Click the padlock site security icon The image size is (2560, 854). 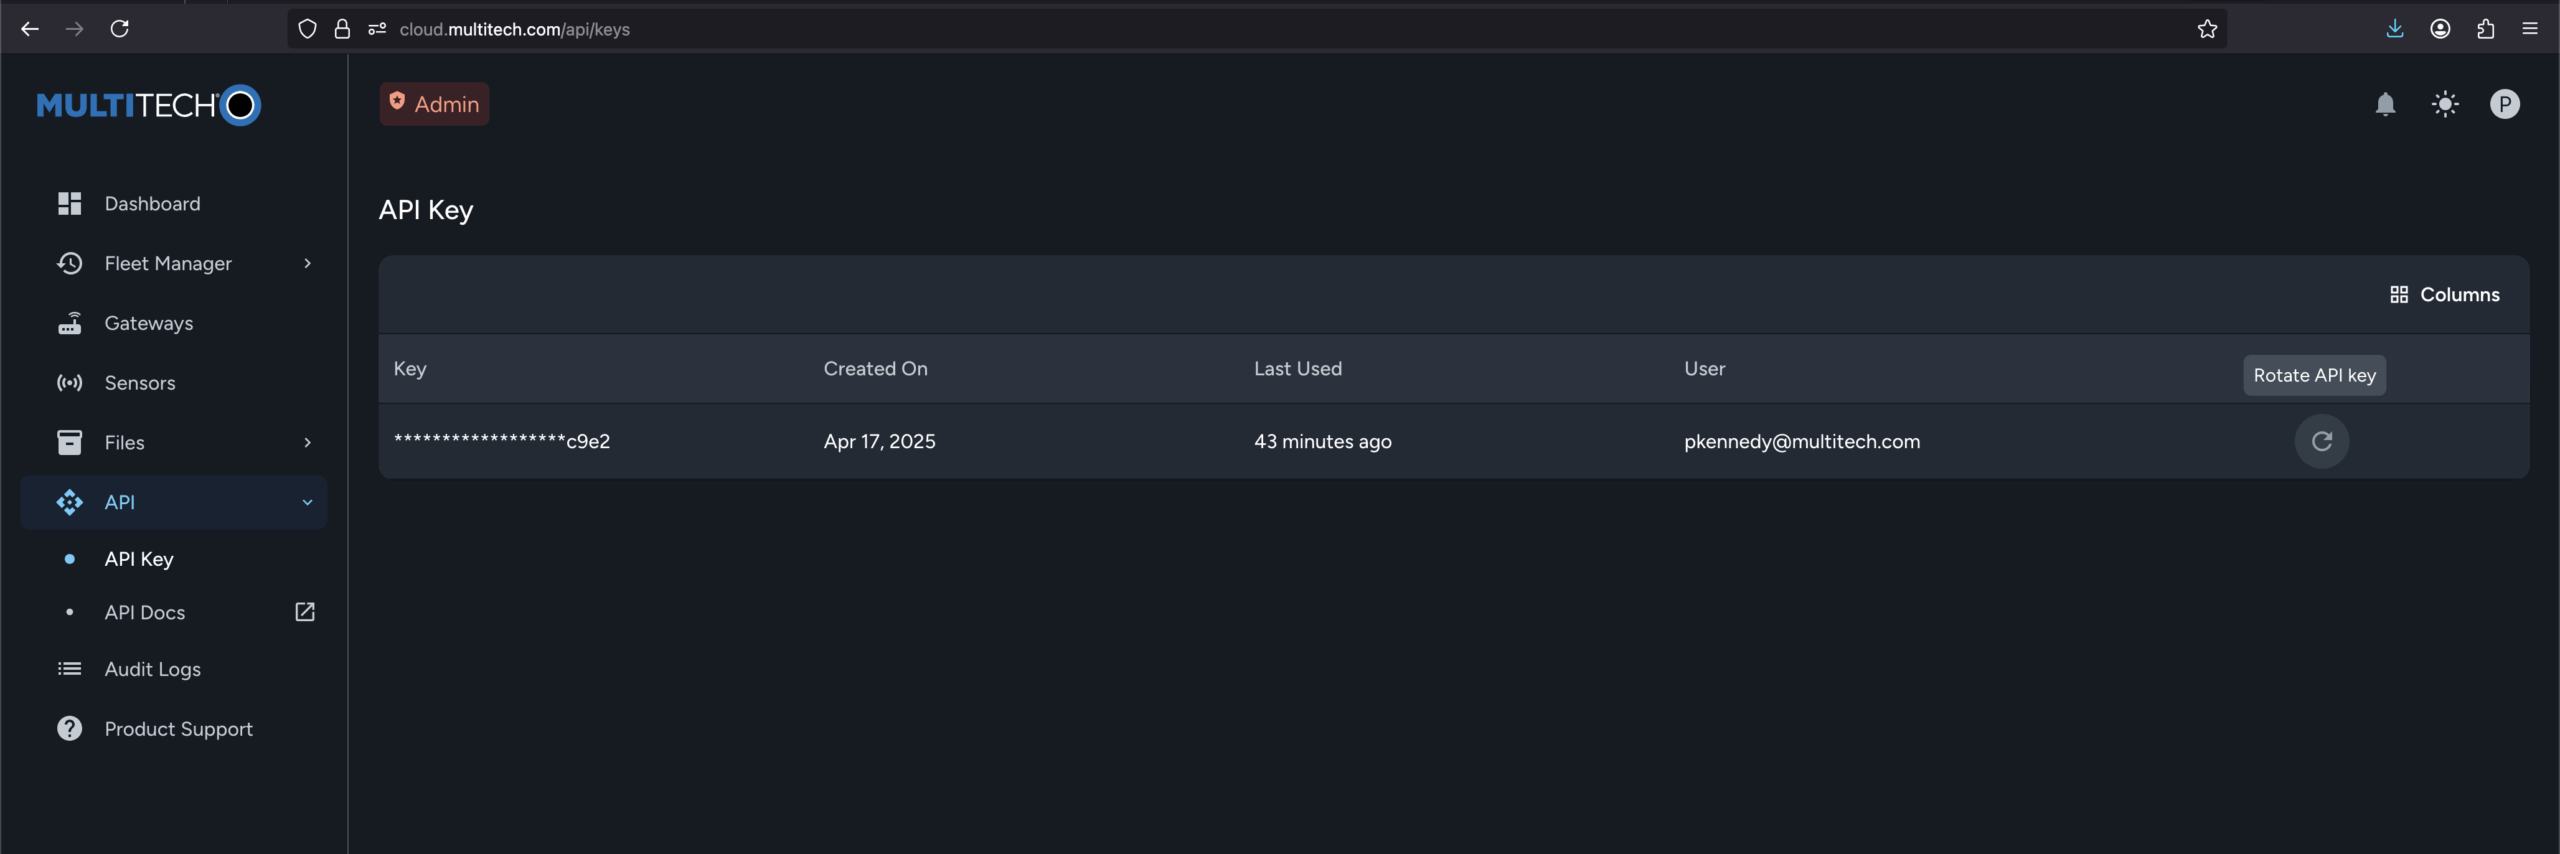(342, 29)
